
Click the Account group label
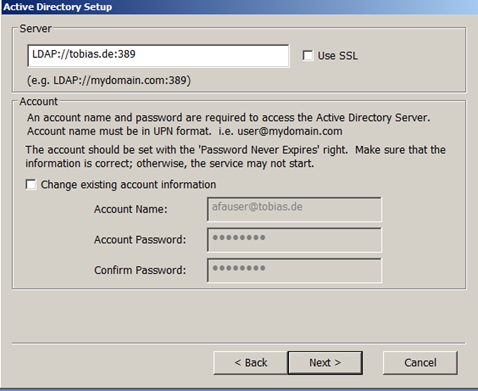tap(38, 101)
